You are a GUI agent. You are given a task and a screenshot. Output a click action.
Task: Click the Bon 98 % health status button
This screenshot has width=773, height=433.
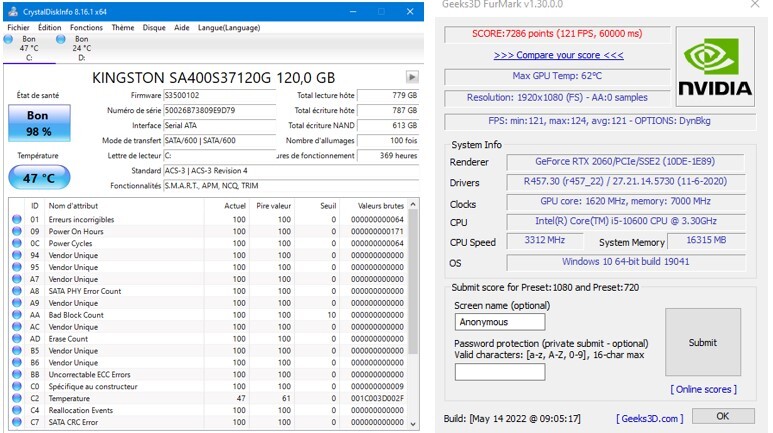pos(38,123)
